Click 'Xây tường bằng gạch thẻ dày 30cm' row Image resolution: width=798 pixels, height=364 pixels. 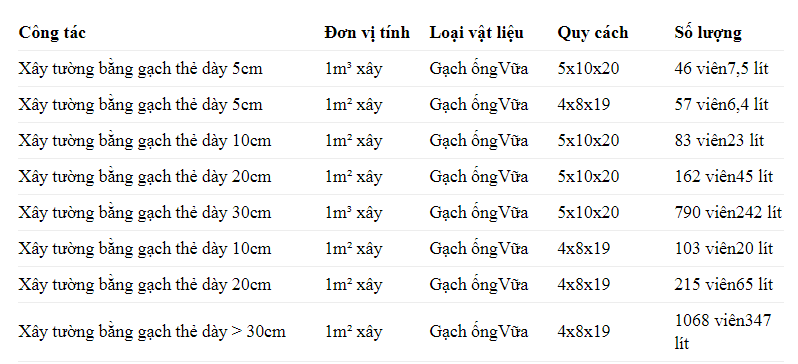pos(401,212)
